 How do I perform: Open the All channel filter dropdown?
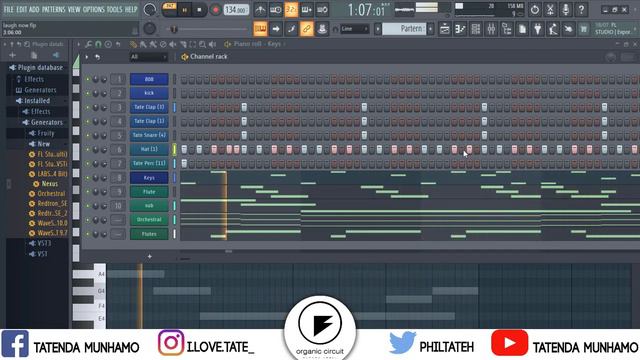[x=149, y=57]
